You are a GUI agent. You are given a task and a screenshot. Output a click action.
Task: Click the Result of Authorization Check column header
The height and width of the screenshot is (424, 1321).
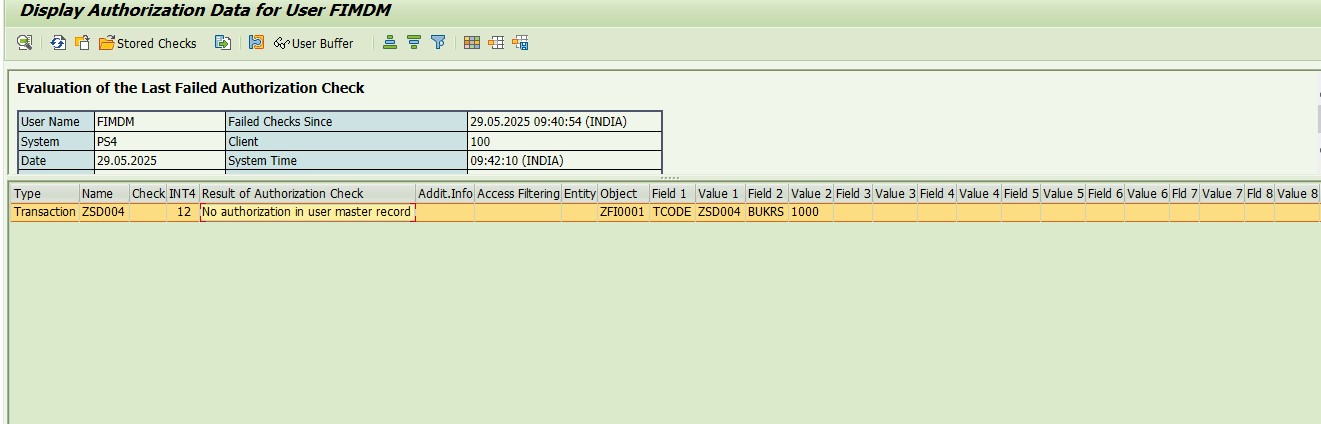(x=282, y=193)
